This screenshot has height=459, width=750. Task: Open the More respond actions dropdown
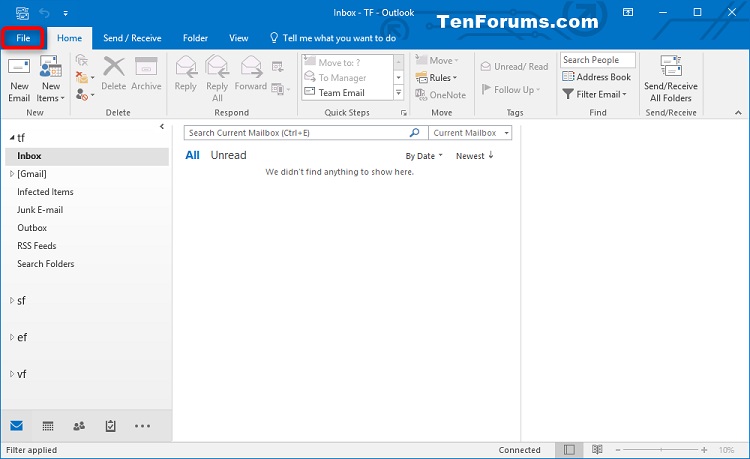[281, 89]
